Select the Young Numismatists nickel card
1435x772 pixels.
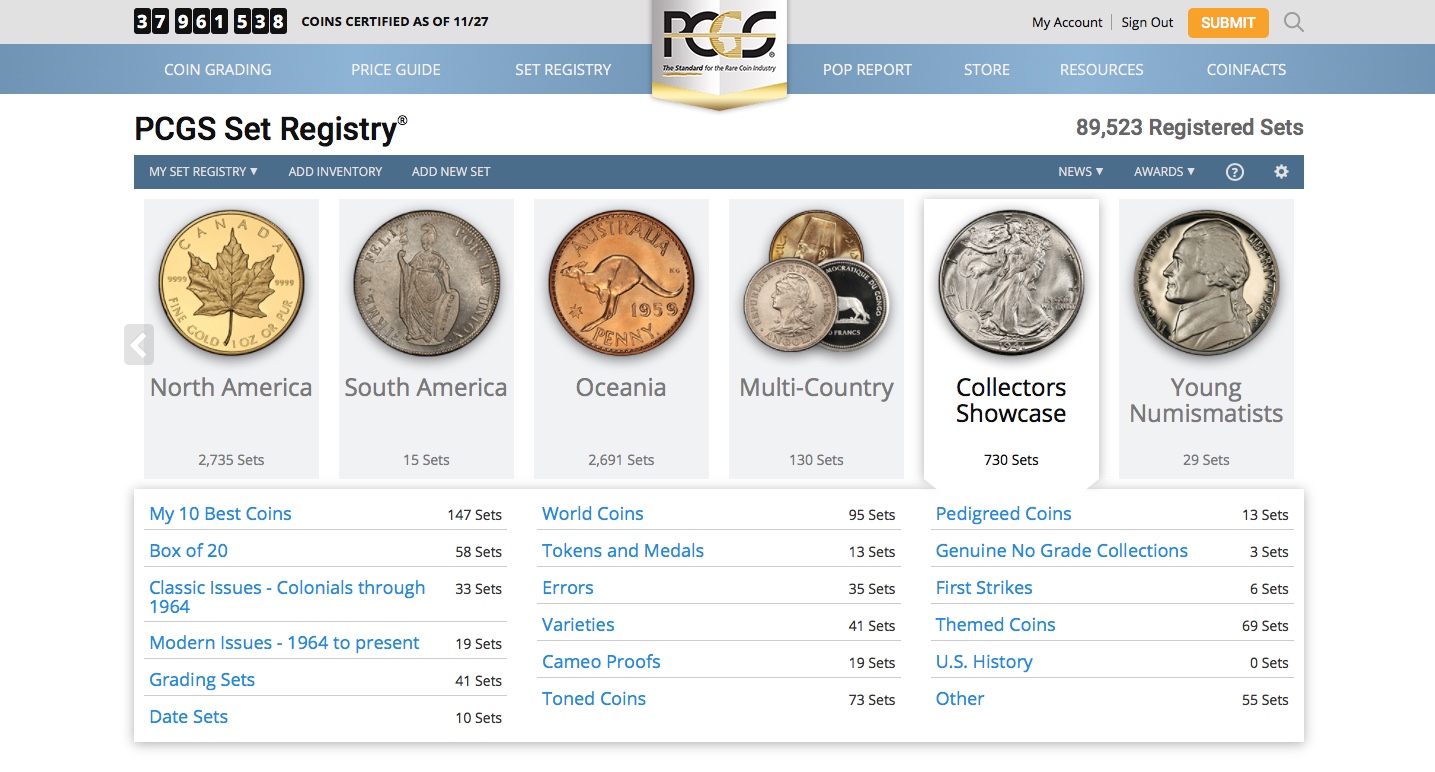click(1206, 338)
